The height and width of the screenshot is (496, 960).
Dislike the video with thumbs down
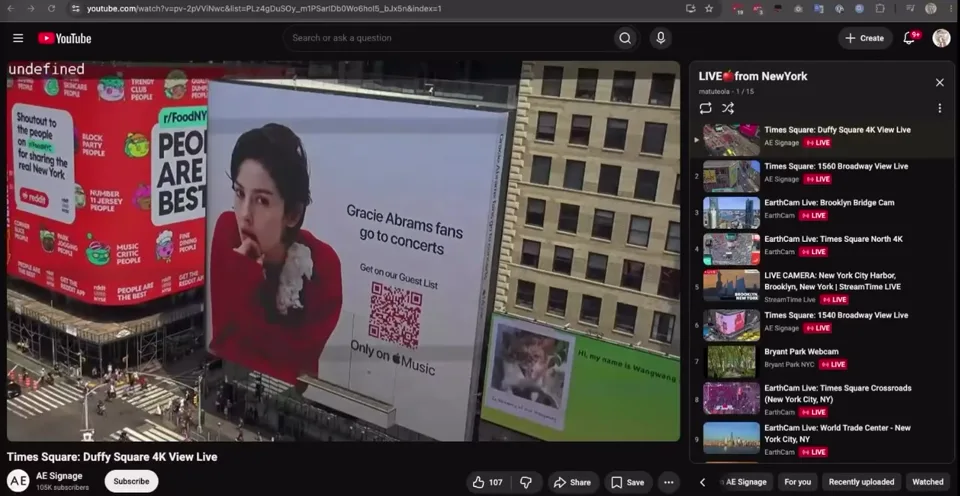pyautogui.click(x=525, y=482)
